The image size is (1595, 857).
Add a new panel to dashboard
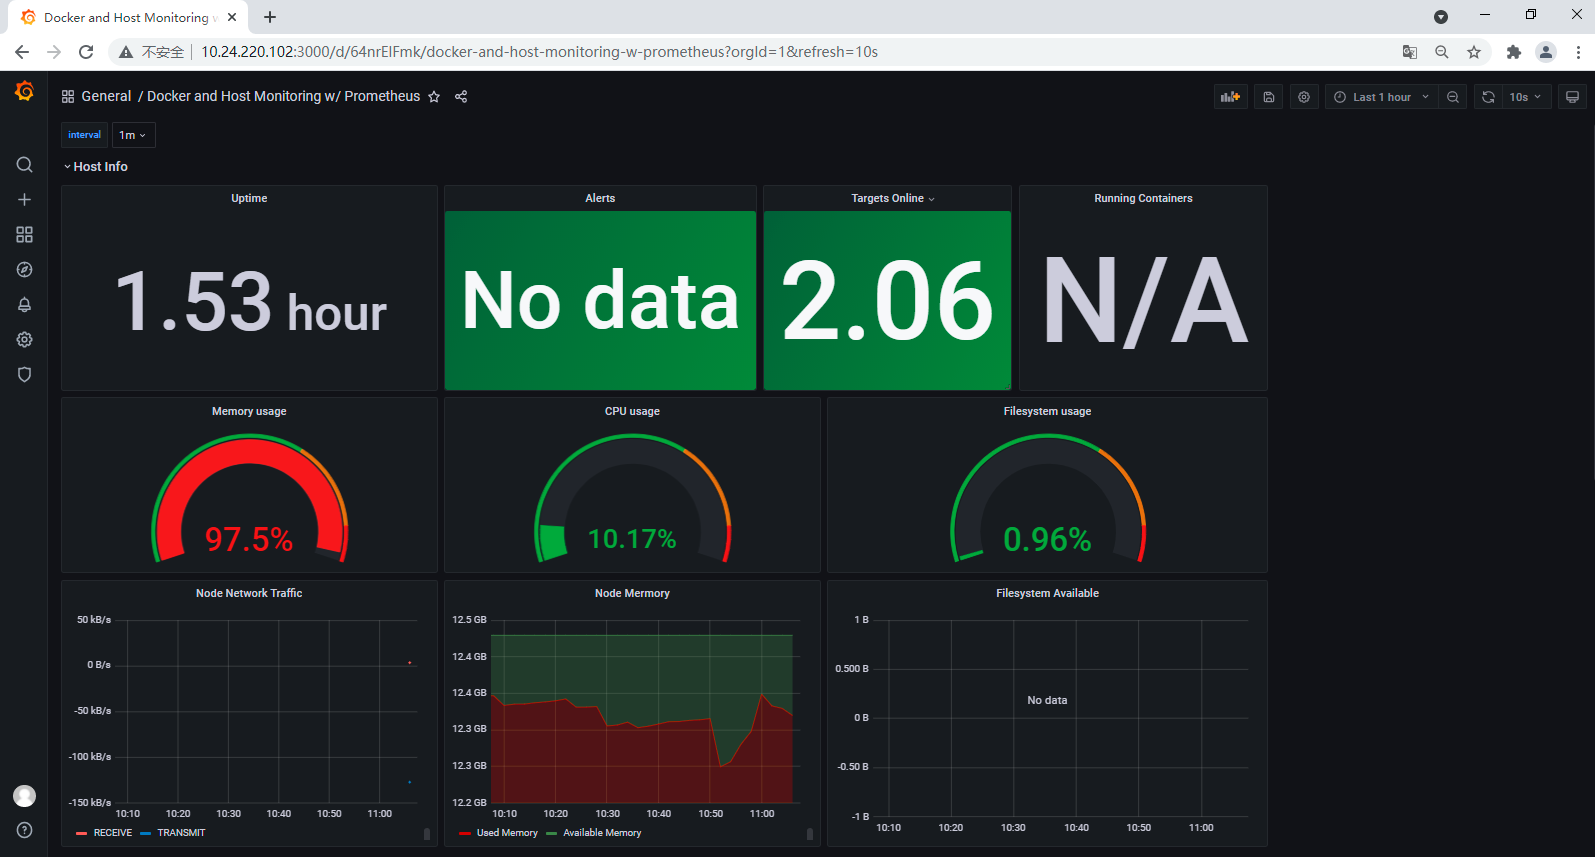point(1230,97)
